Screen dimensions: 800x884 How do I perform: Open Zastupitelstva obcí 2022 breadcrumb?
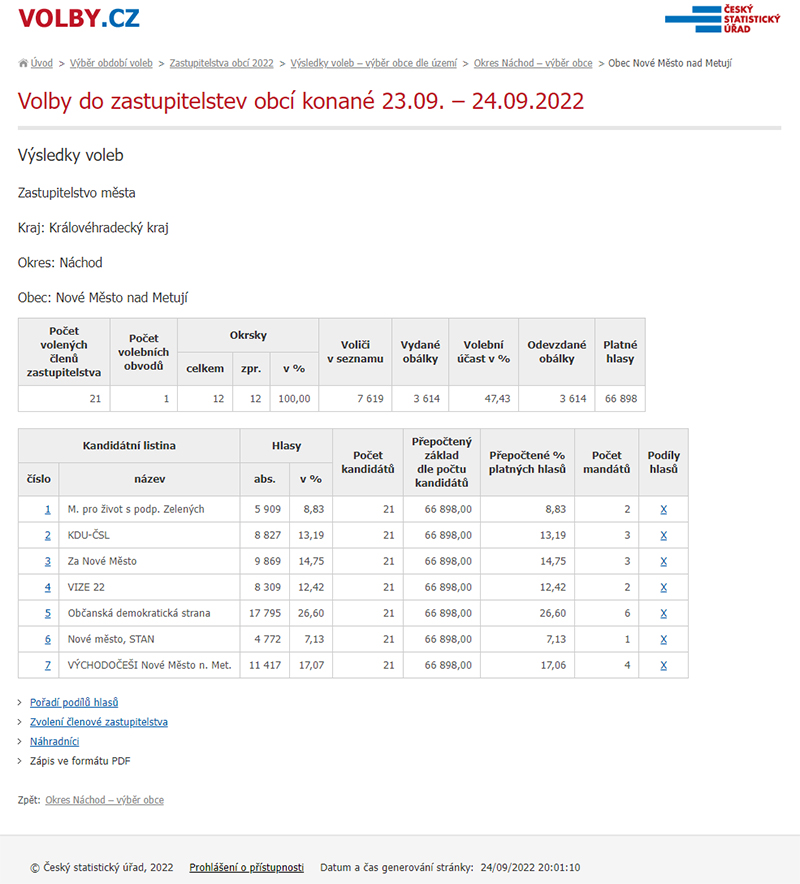click(222, 63)
